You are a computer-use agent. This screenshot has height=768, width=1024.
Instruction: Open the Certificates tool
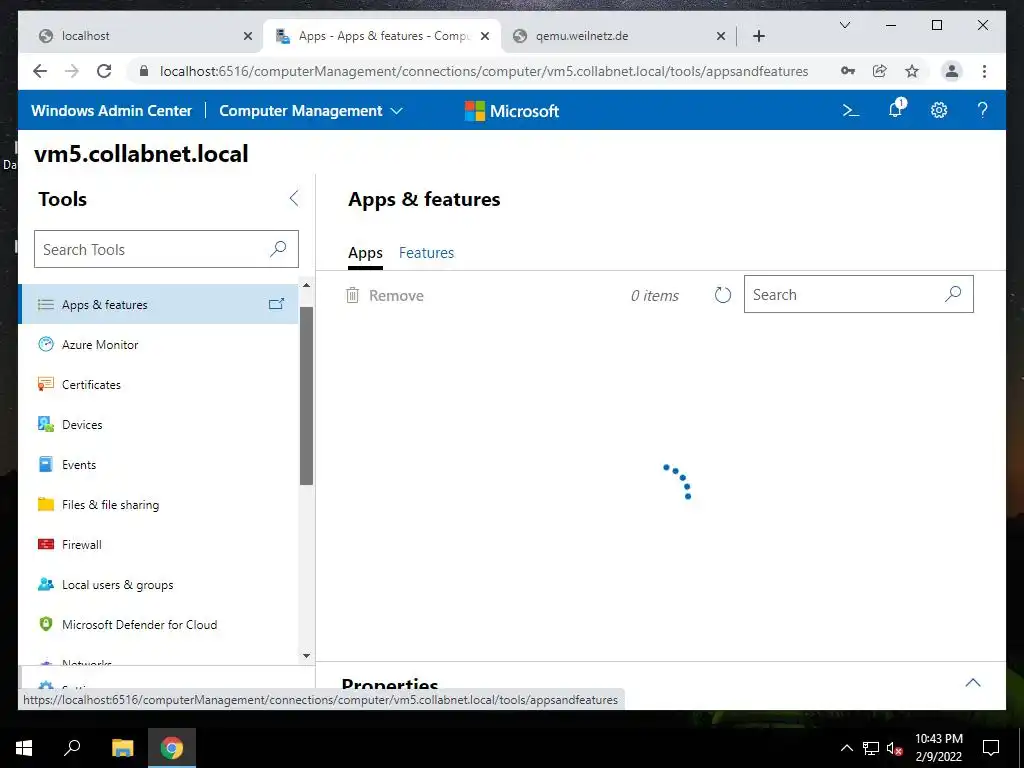159,384
